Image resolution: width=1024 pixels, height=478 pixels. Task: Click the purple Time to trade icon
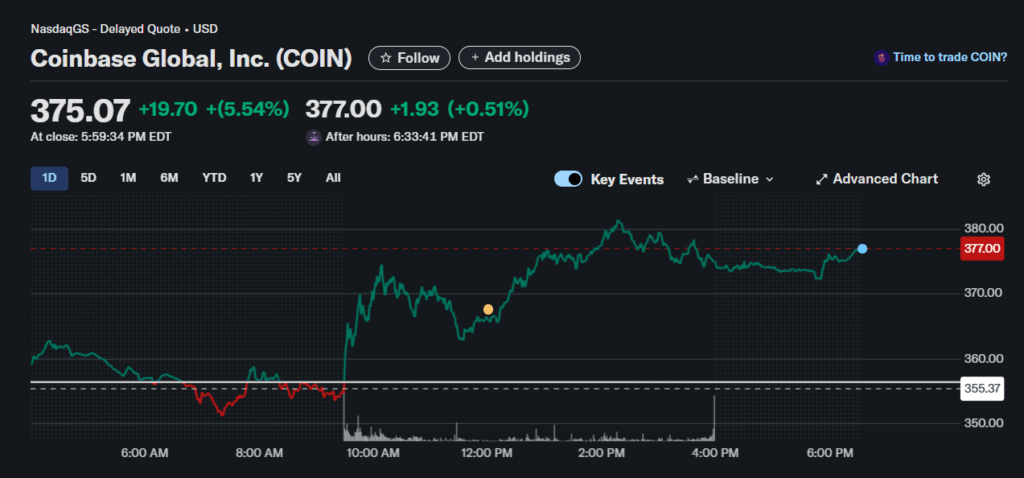coord(882,57)
